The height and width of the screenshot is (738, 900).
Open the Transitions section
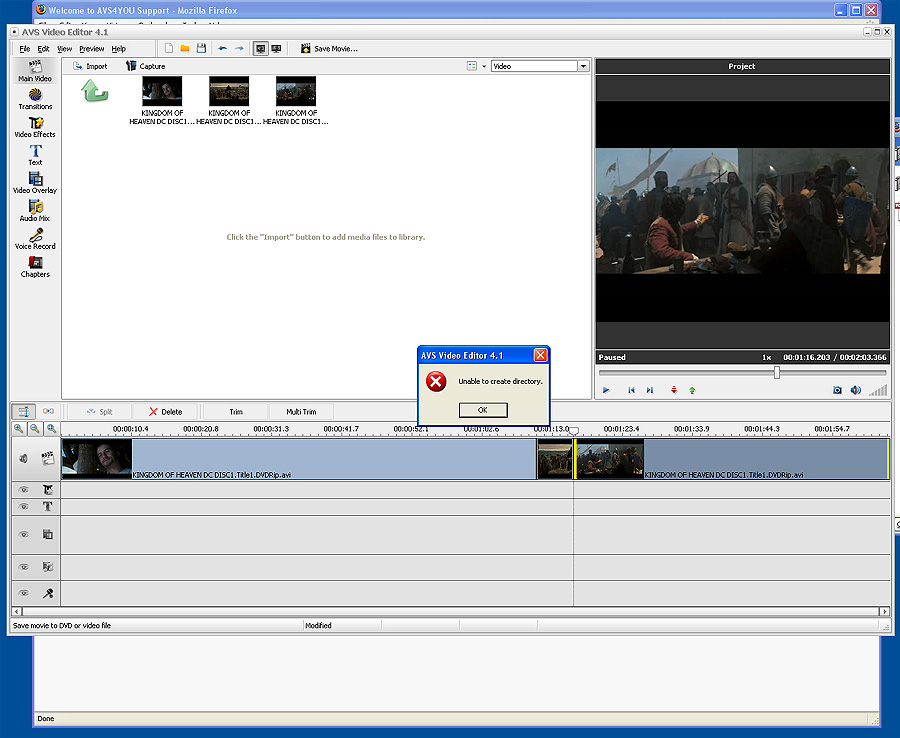35,99
